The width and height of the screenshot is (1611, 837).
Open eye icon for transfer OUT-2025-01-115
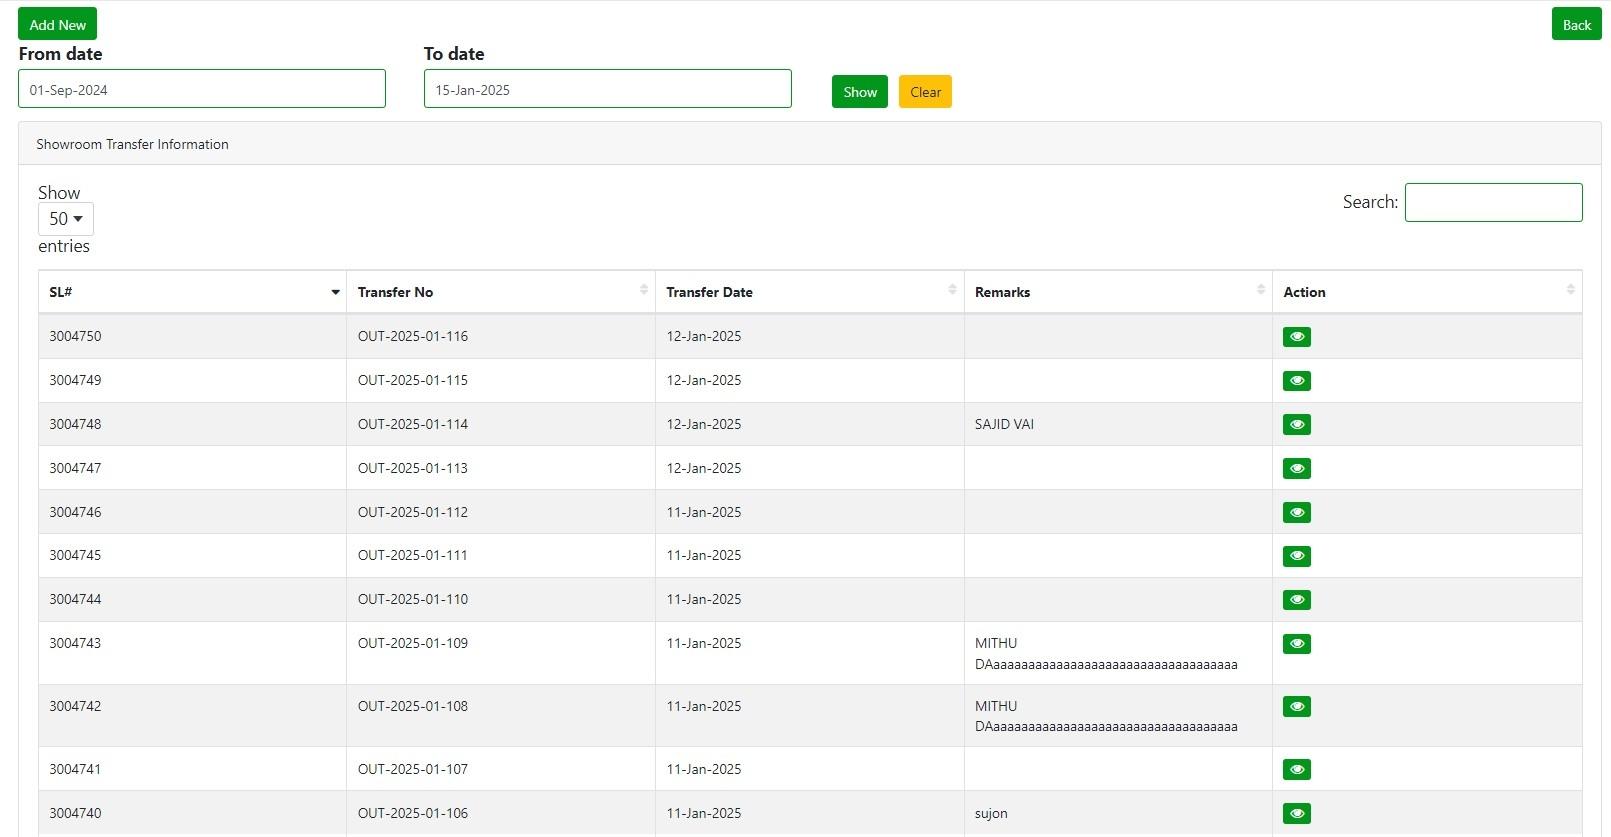pos(1296,381)
